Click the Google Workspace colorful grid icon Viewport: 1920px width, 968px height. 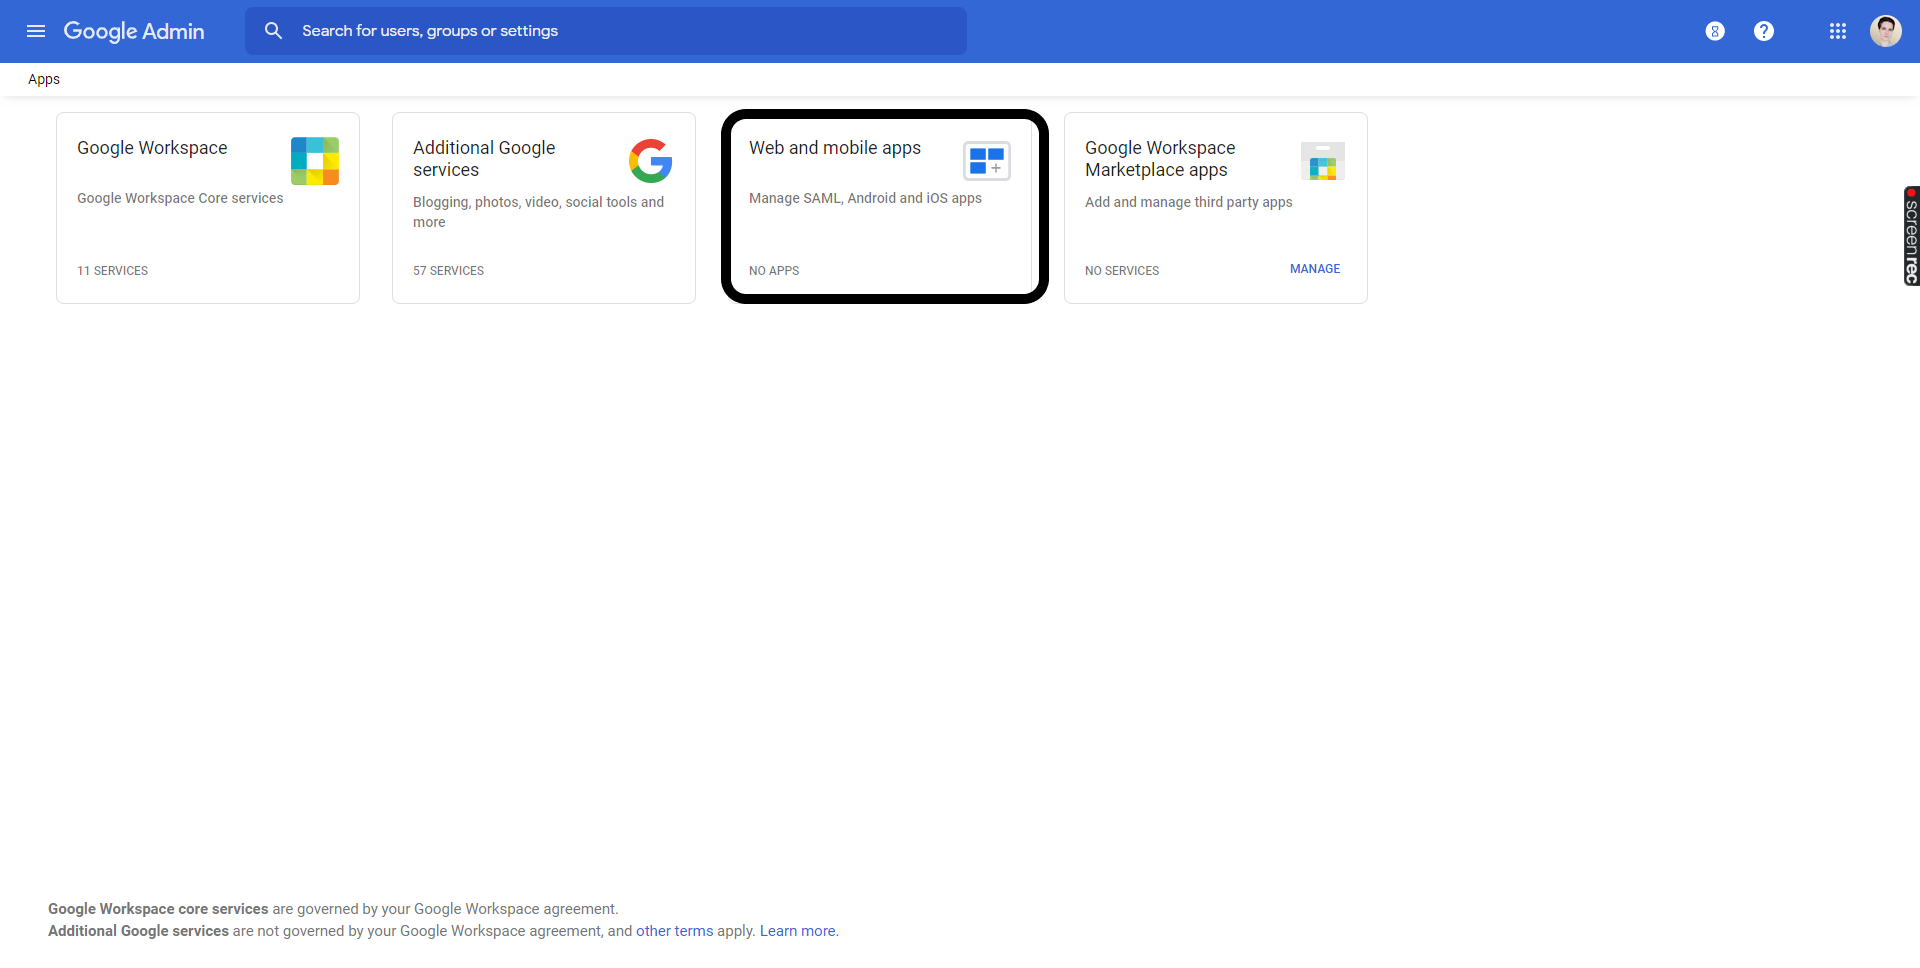[315, 161]
